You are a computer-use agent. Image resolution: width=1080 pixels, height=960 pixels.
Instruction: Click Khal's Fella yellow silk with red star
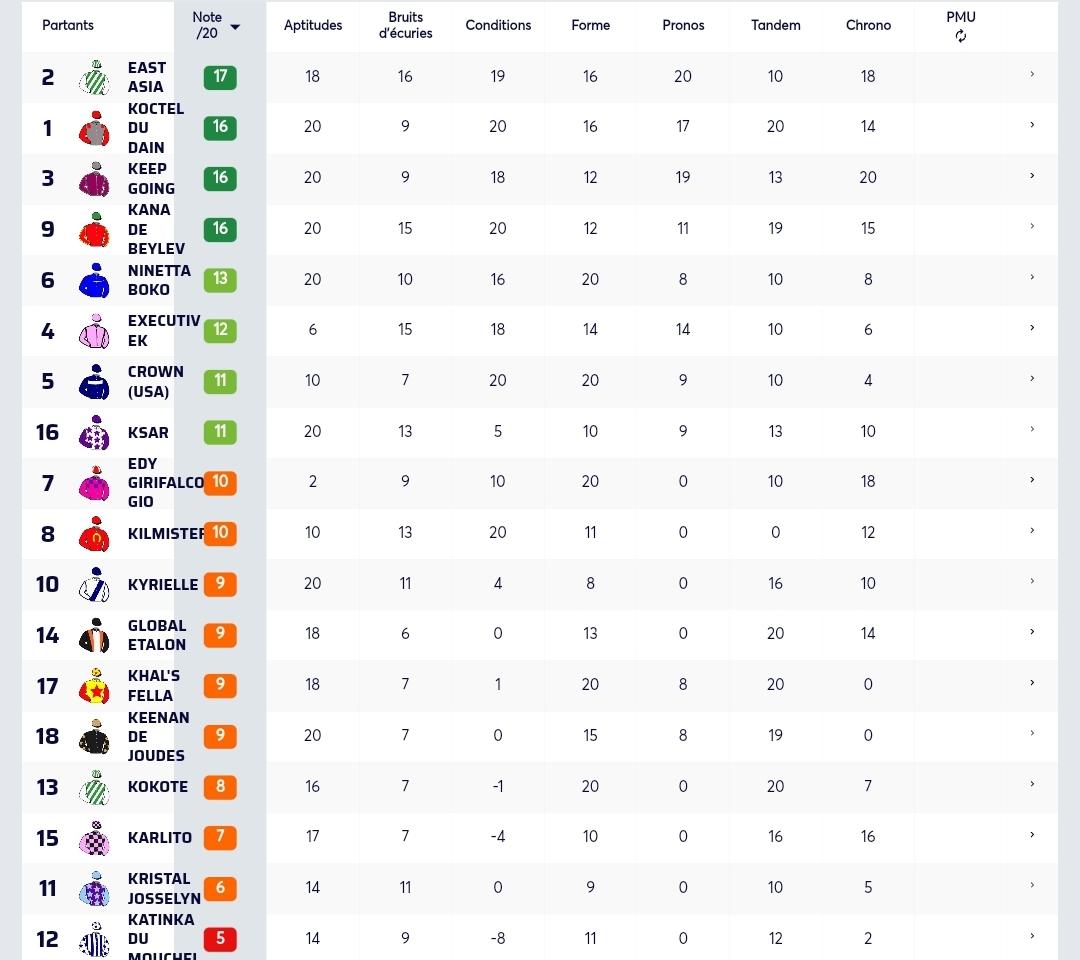pos(94,686)
